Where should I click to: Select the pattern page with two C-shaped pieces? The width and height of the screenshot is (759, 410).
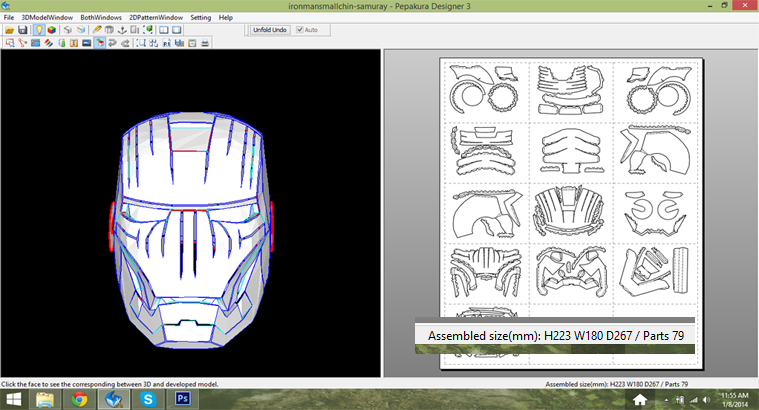[655, 213]
